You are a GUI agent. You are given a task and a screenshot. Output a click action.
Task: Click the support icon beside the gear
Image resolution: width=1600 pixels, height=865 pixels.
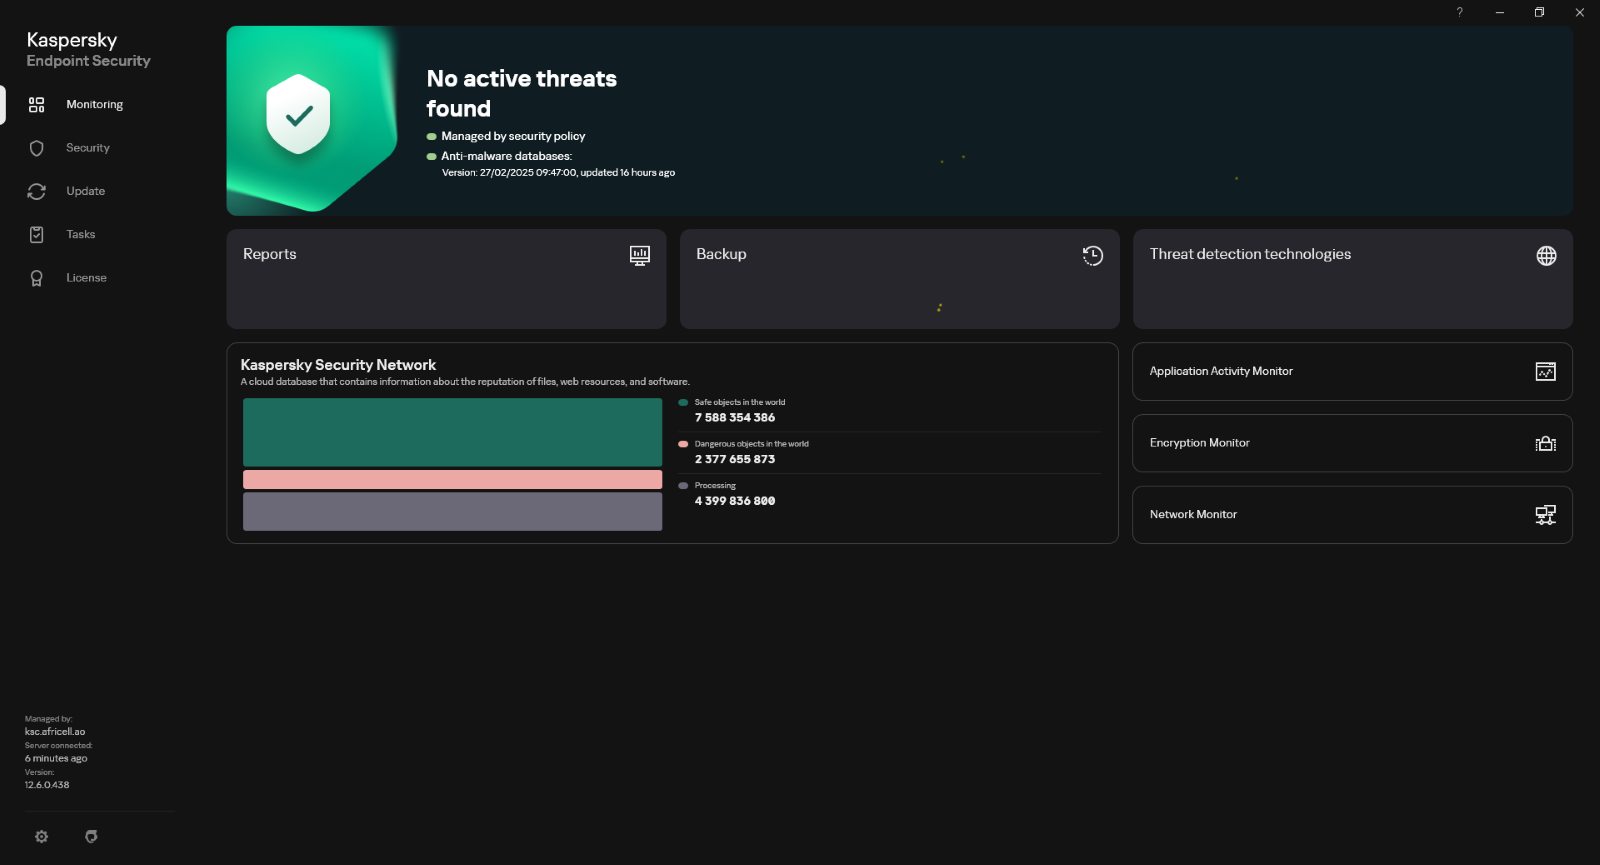click(91, 837)
